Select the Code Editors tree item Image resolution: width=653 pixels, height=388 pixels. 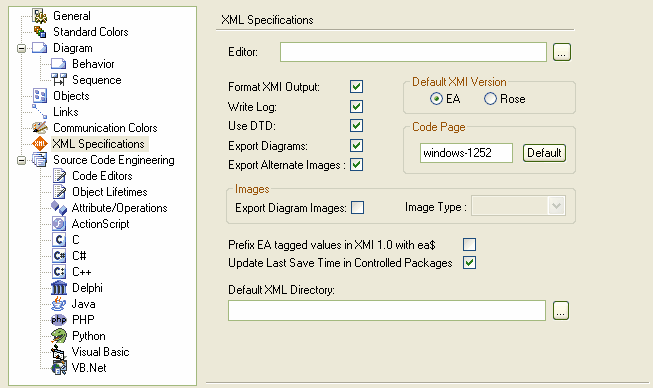point(102,176)
